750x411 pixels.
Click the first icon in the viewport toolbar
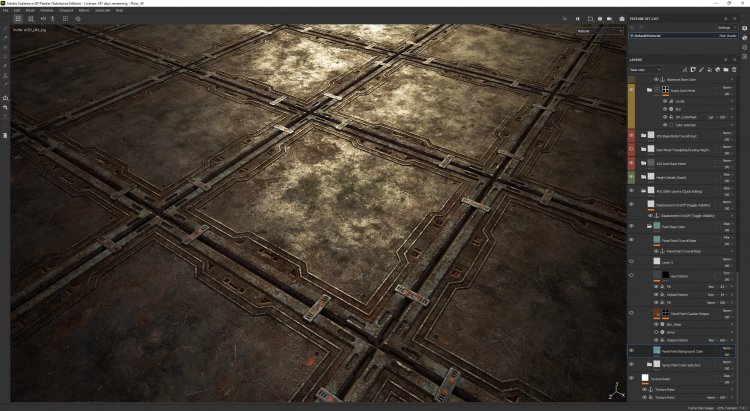click(18, 19)
